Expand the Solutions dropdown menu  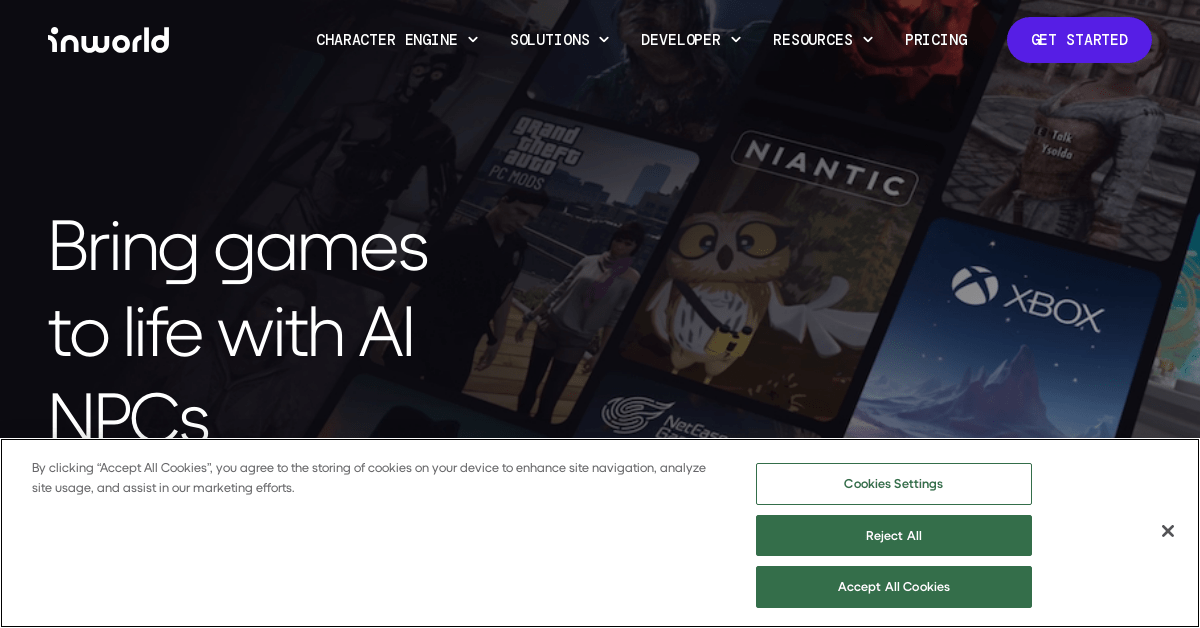(559, 40)
